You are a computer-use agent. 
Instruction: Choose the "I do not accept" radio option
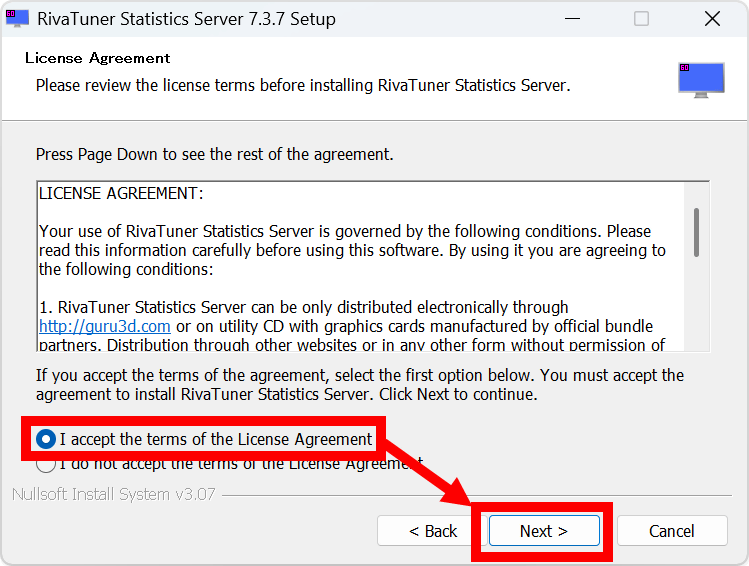[45, 464]
